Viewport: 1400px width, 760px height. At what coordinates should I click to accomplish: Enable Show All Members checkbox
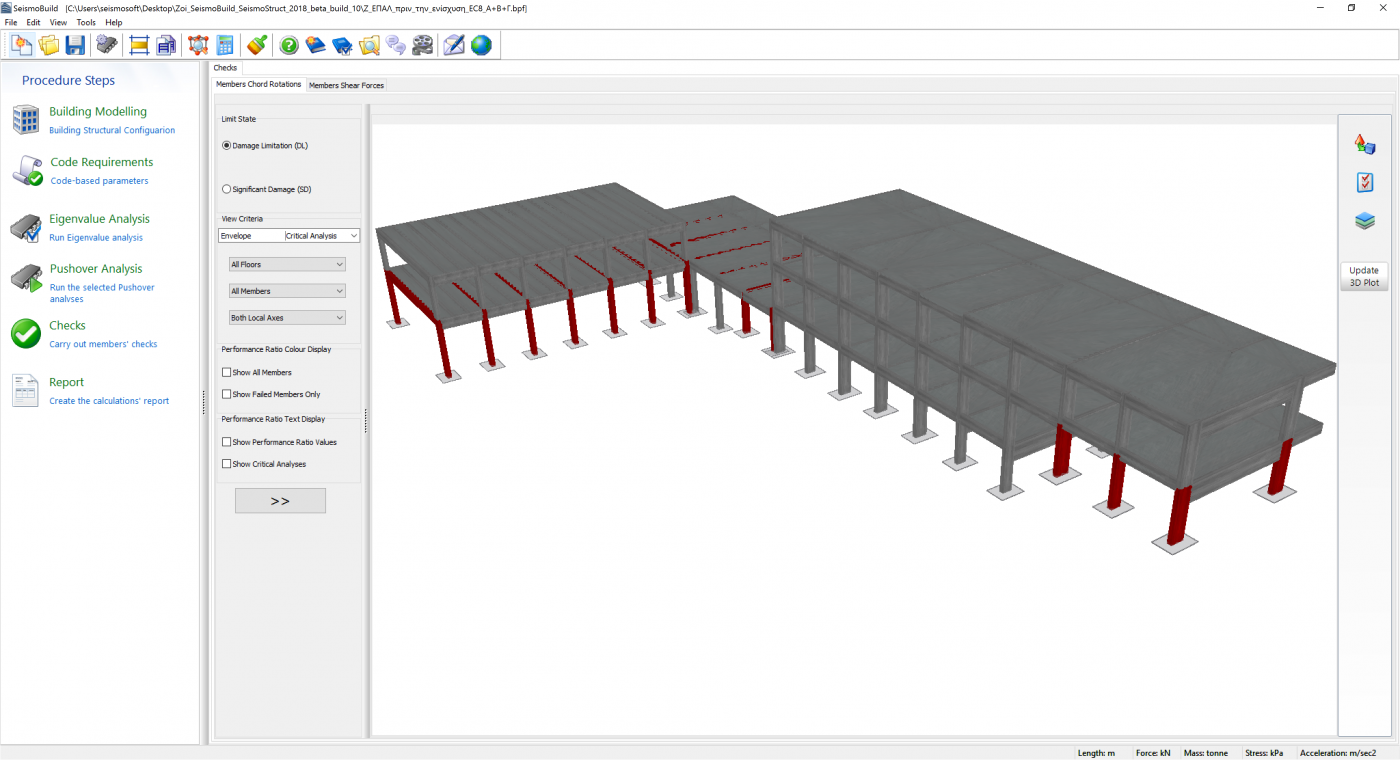227,372
